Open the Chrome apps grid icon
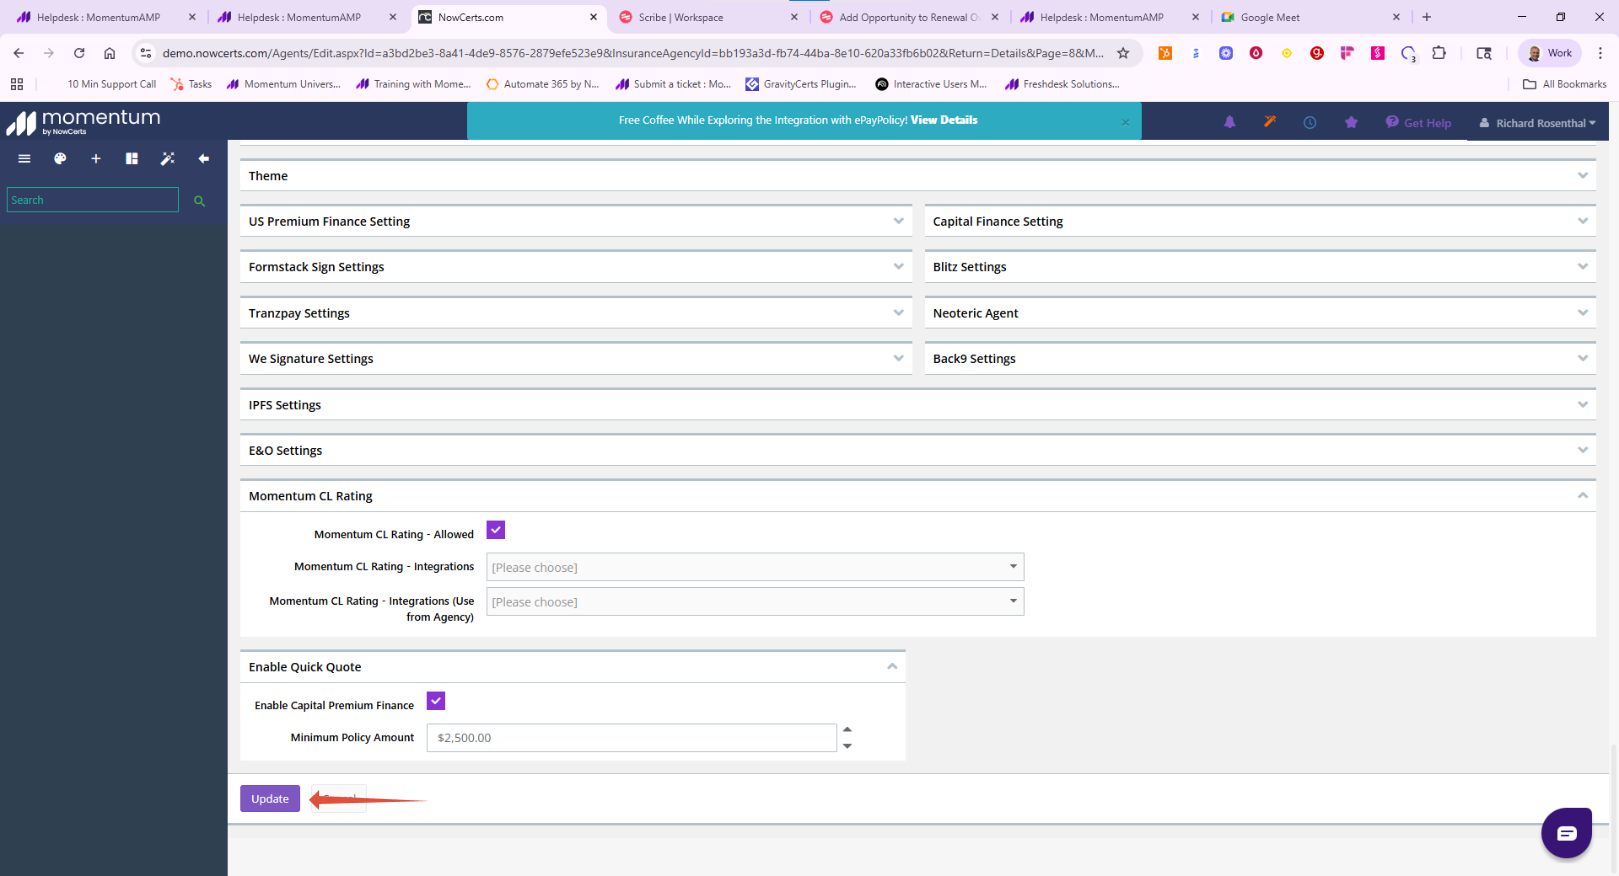Viewport: 1619px width, 876px height. [x=17, y=84]
